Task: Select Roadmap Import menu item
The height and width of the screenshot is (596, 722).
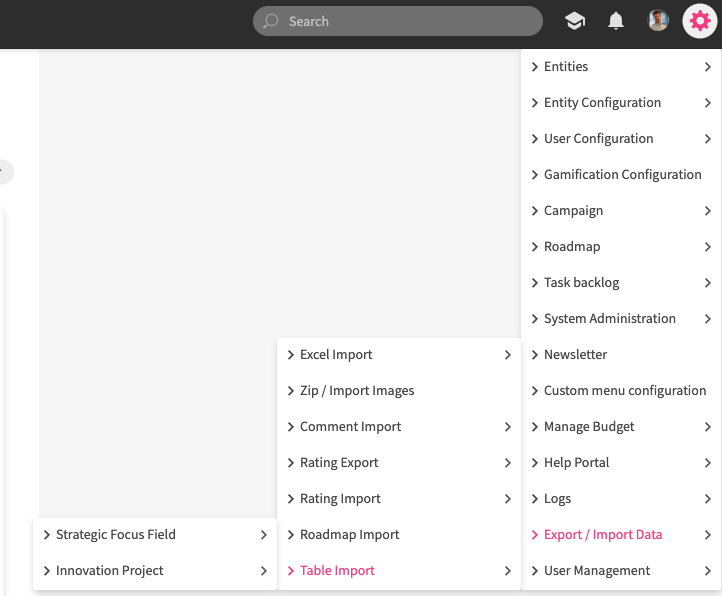Action: tap(349, 535)
